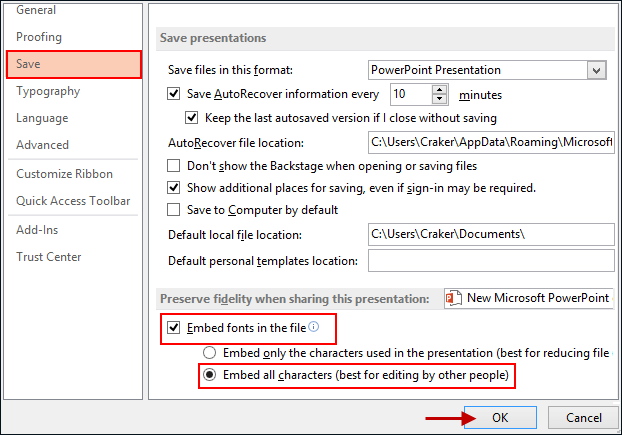Go to Customize Ribbon settings

pyautogui.click(x=64, y=174)
